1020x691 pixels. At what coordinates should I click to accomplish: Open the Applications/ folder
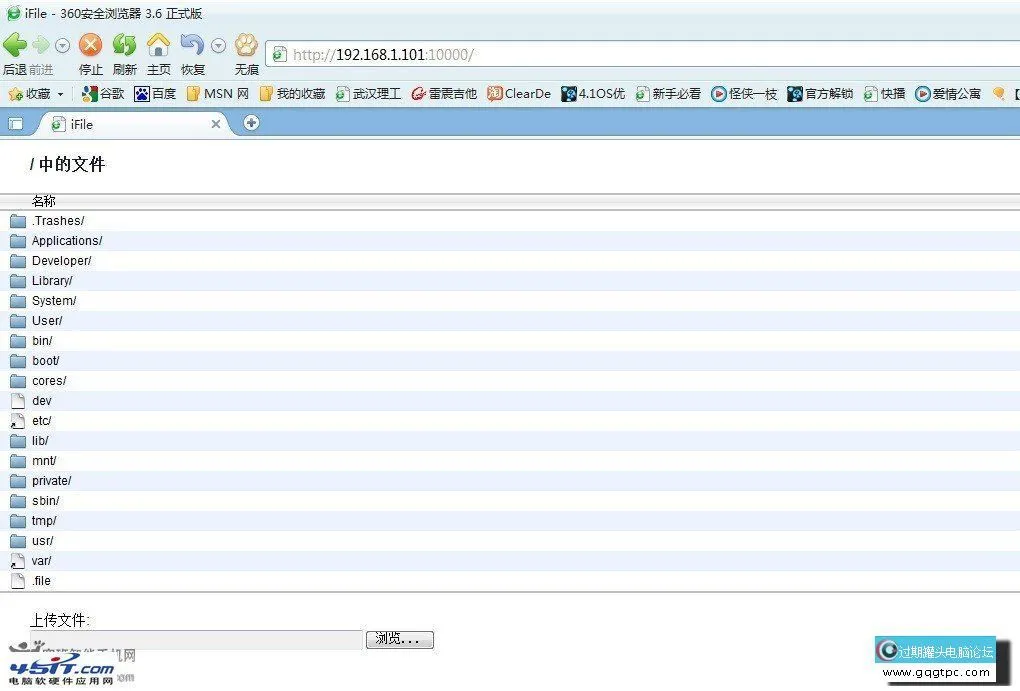[x=66, y=241]
